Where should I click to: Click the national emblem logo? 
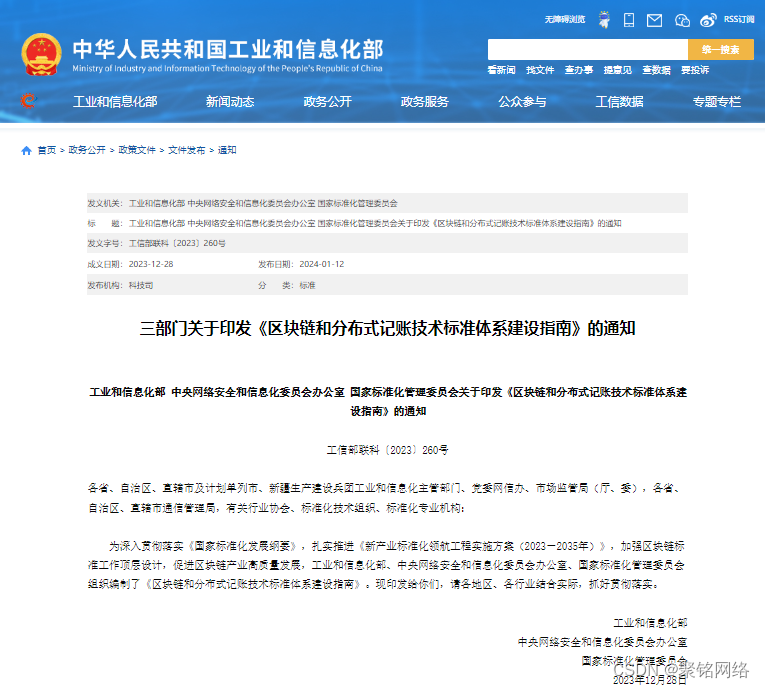pyautogui.click(x=41, y=54)
